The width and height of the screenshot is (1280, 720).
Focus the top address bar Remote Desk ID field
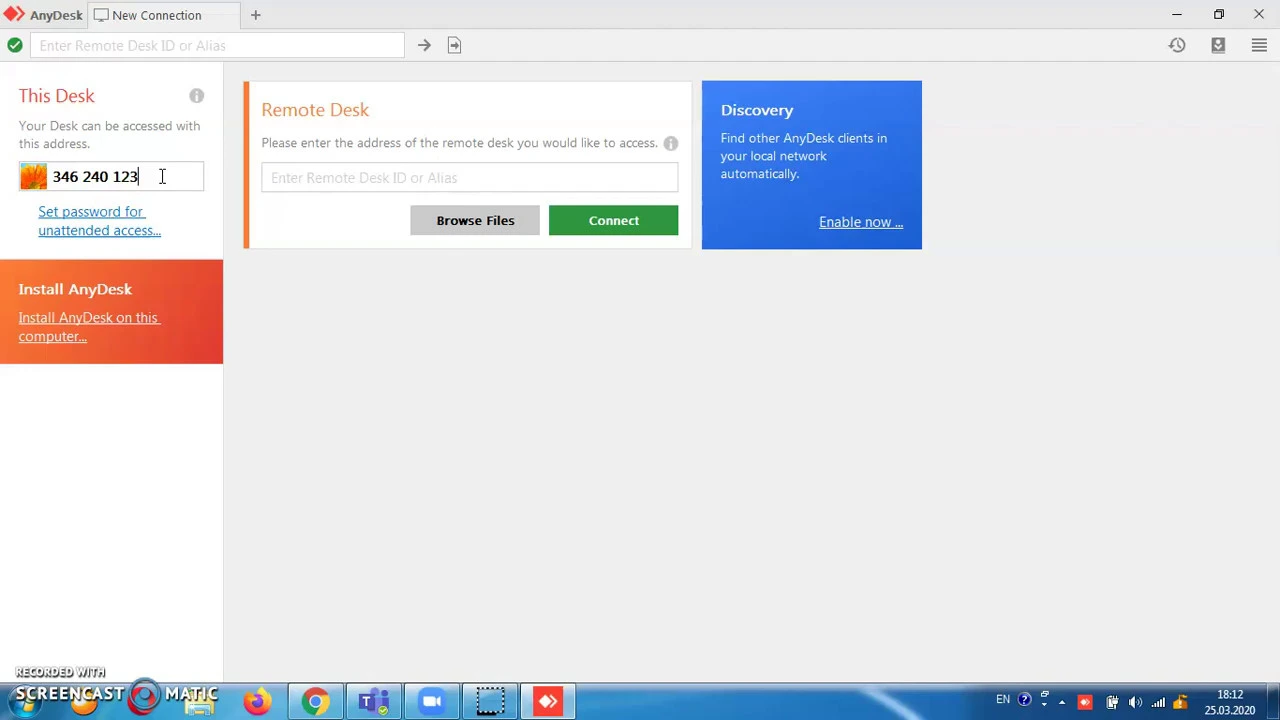point(217,45)
